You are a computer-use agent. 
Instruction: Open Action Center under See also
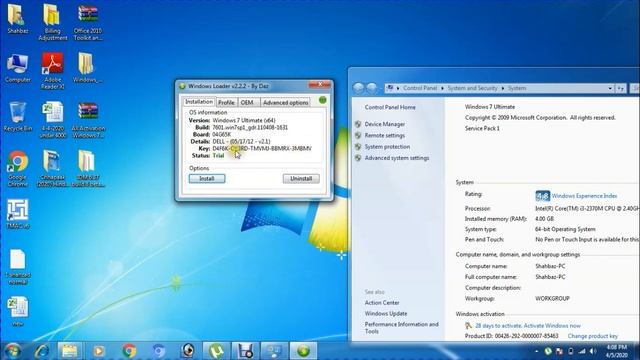pos(382,303)
